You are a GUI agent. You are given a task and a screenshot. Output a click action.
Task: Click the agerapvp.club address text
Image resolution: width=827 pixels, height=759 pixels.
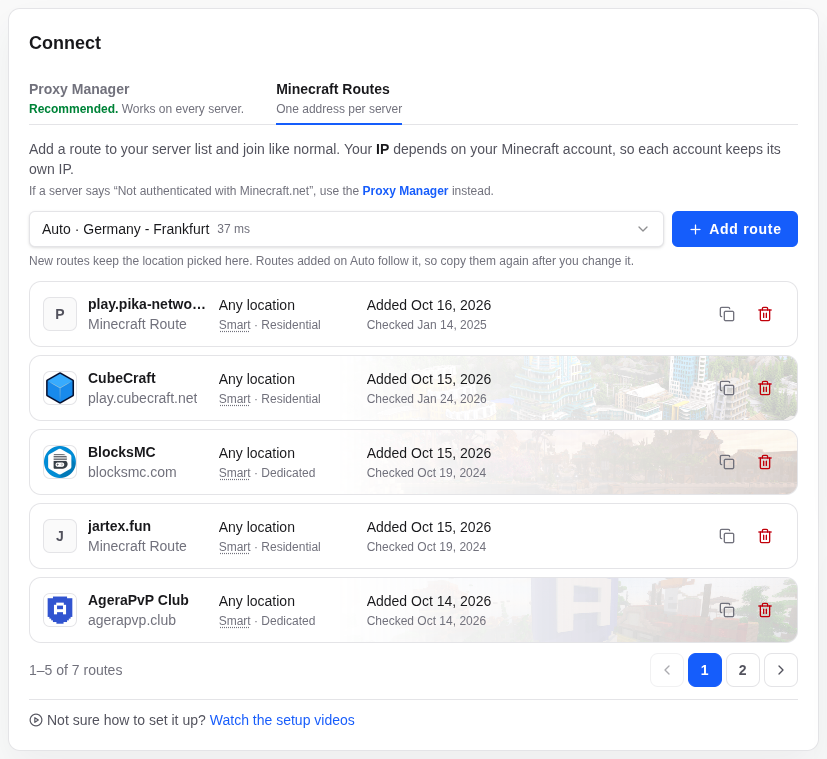click(132, 620)
